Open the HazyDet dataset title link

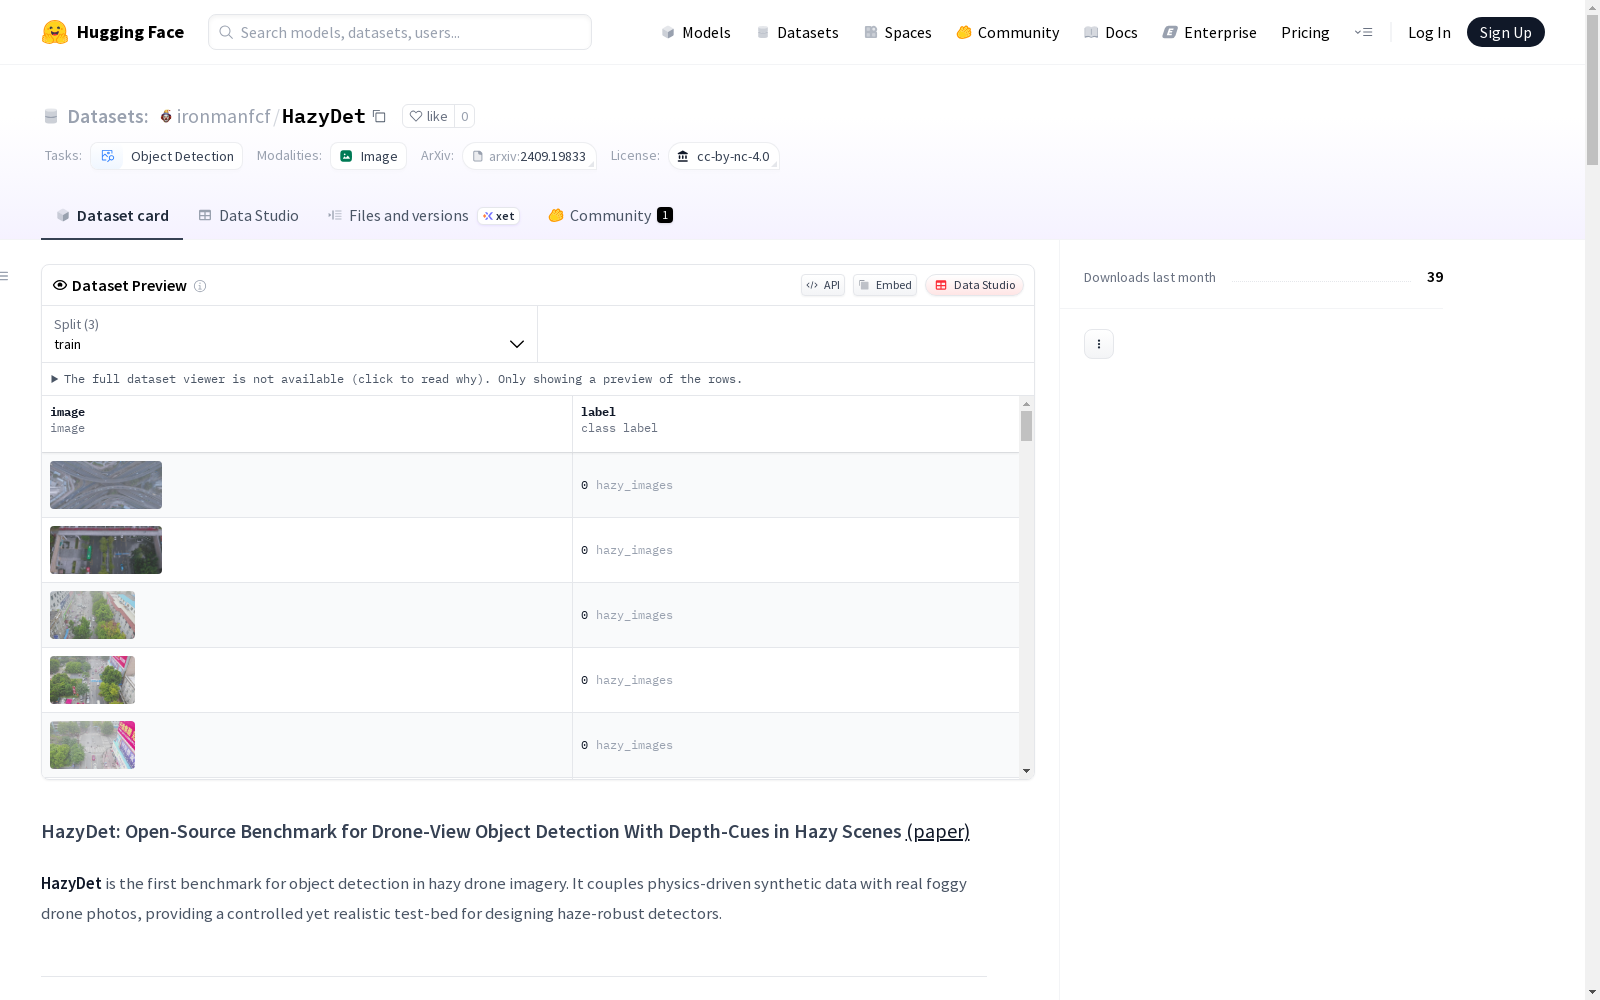[x=324, y=116]
